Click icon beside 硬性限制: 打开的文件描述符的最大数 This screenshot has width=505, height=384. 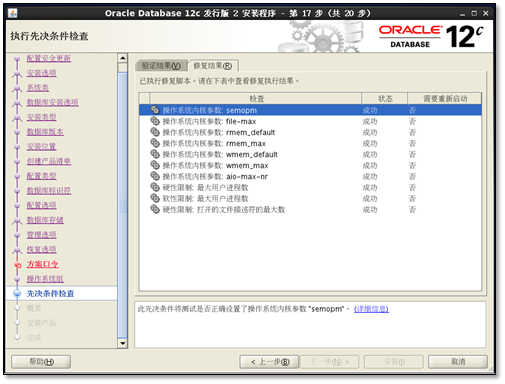point(155,209)
